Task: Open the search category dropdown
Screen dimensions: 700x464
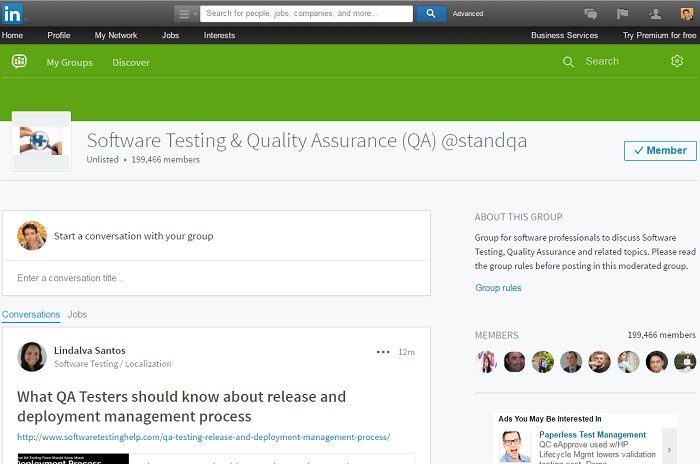Action: click(x=187, y=14)
